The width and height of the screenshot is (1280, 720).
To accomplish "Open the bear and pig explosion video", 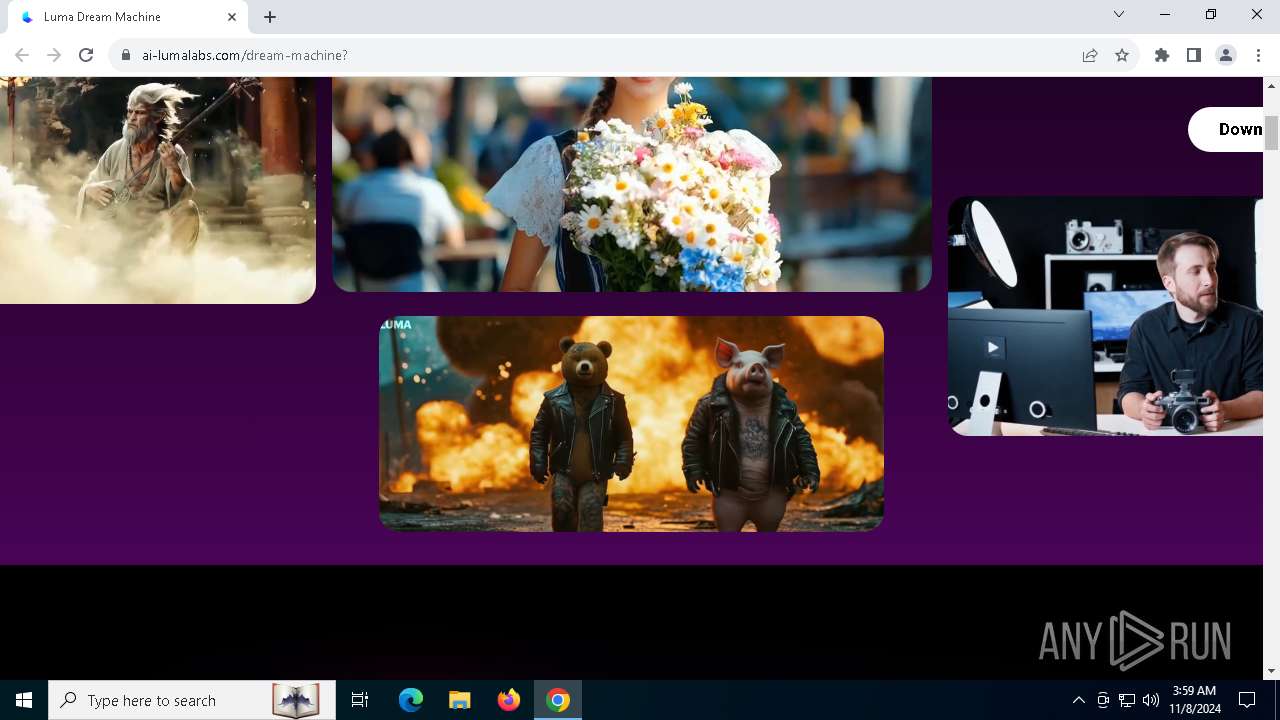I will 631,423.
